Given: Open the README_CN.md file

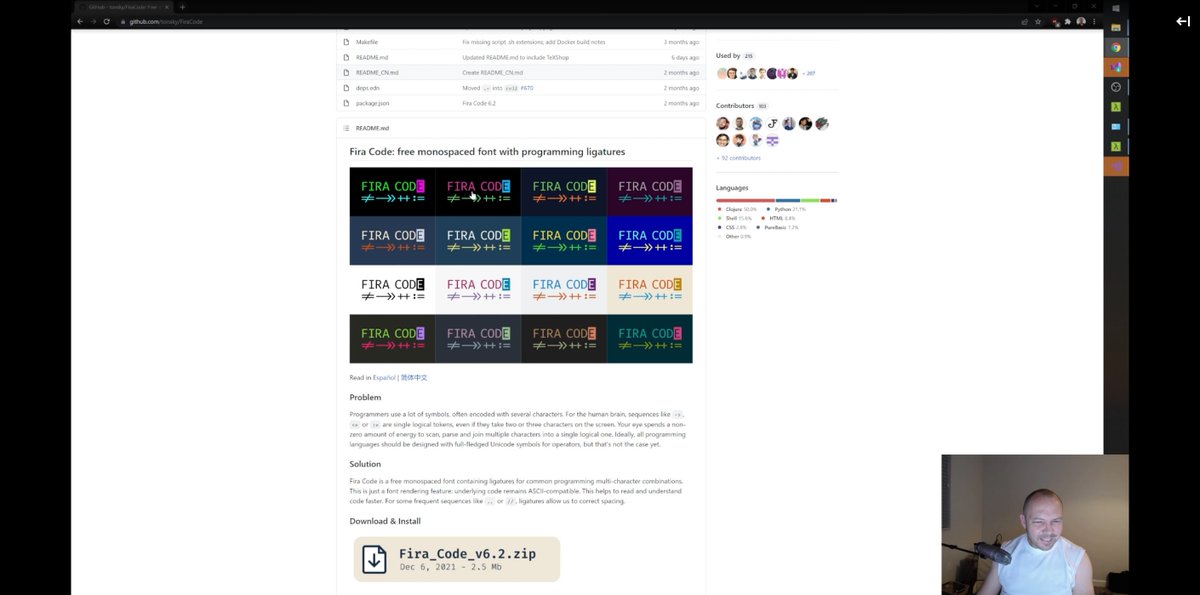Looking at the screenshot, I should point(377,72).
